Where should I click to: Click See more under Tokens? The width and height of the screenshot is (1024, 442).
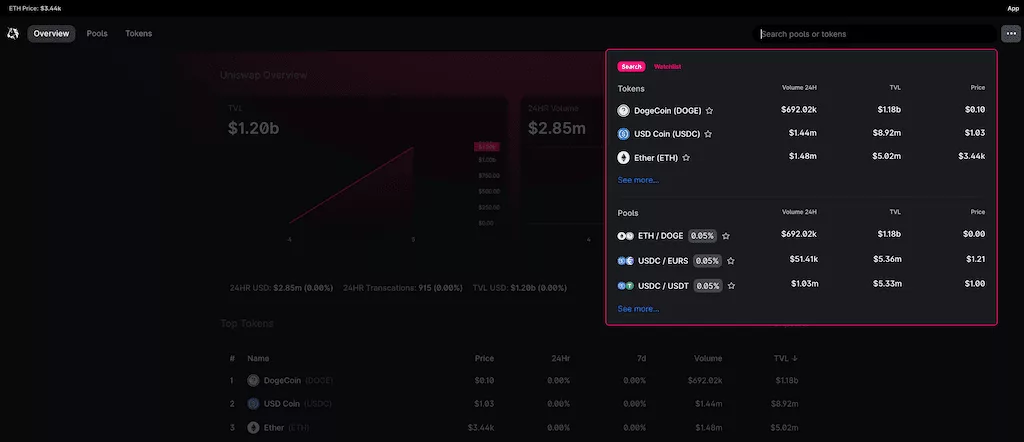pyautogui.click(x=638, y=180)
